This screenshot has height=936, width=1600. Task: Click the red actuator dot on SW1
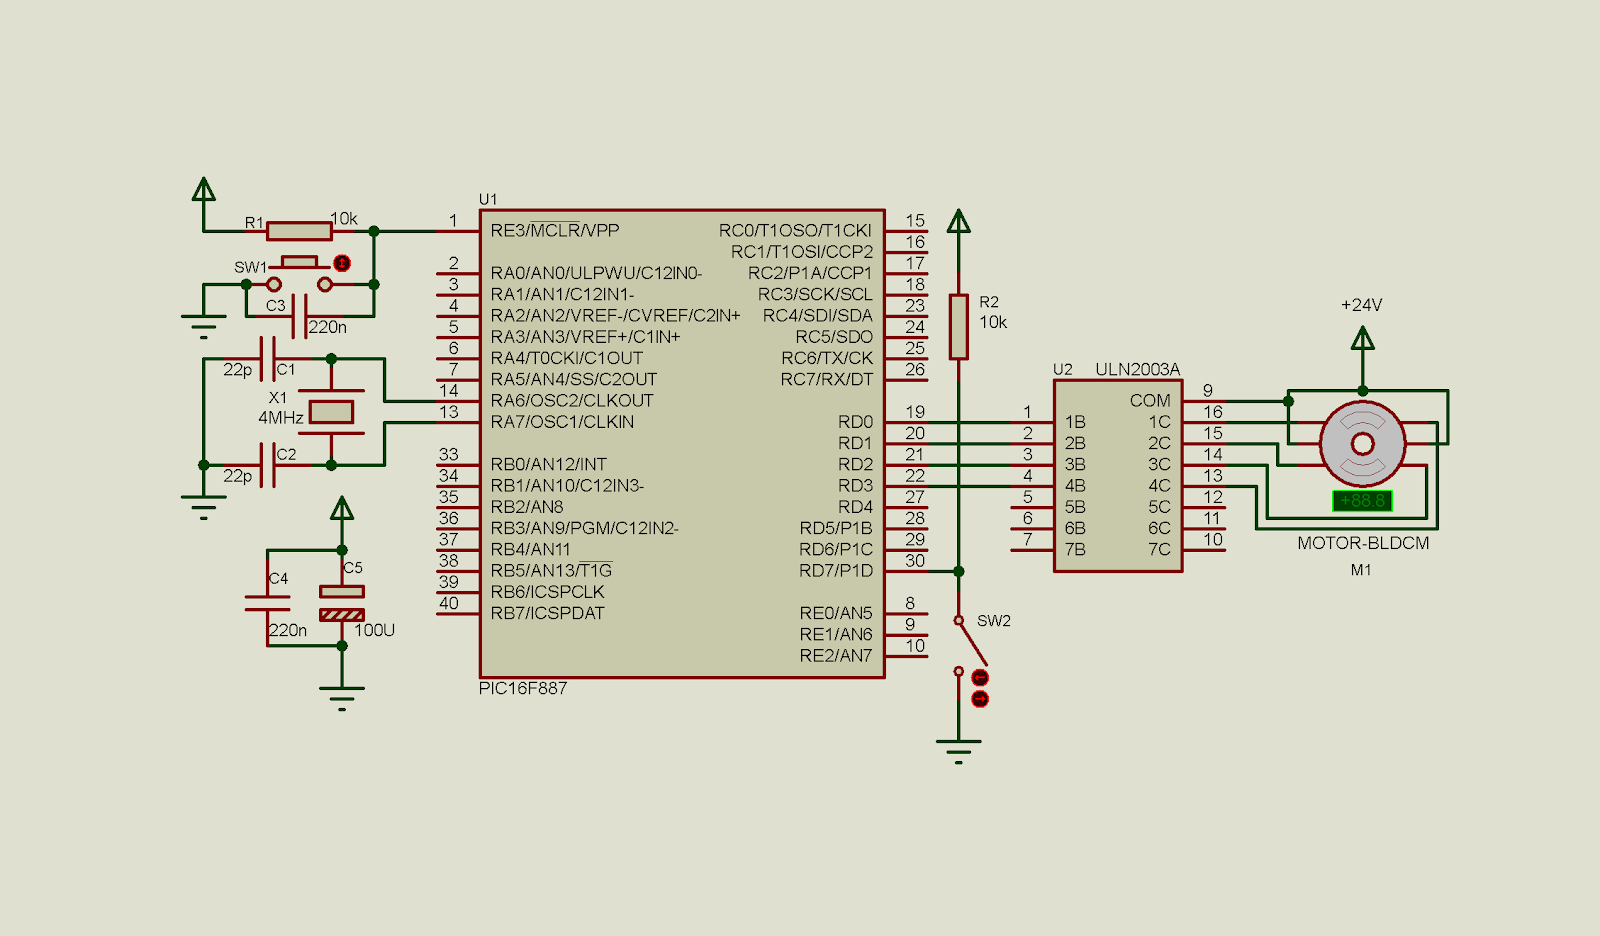coord(342,263)
